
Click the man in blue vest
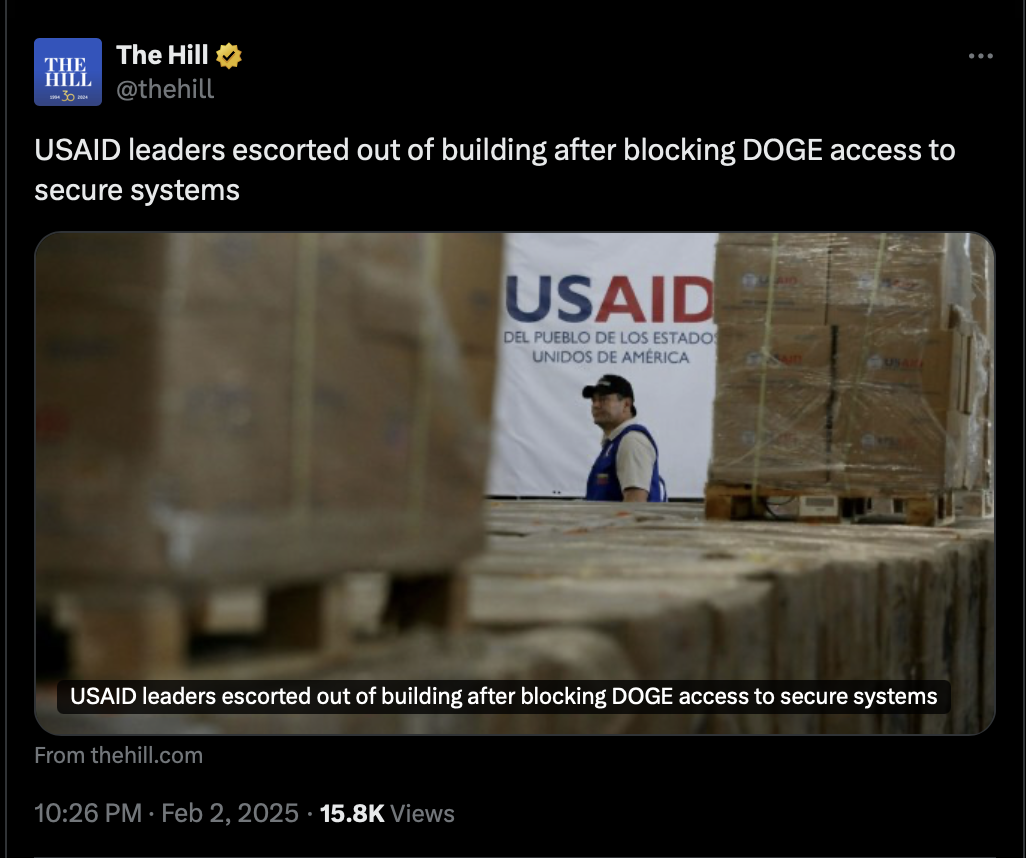(623, 438)
